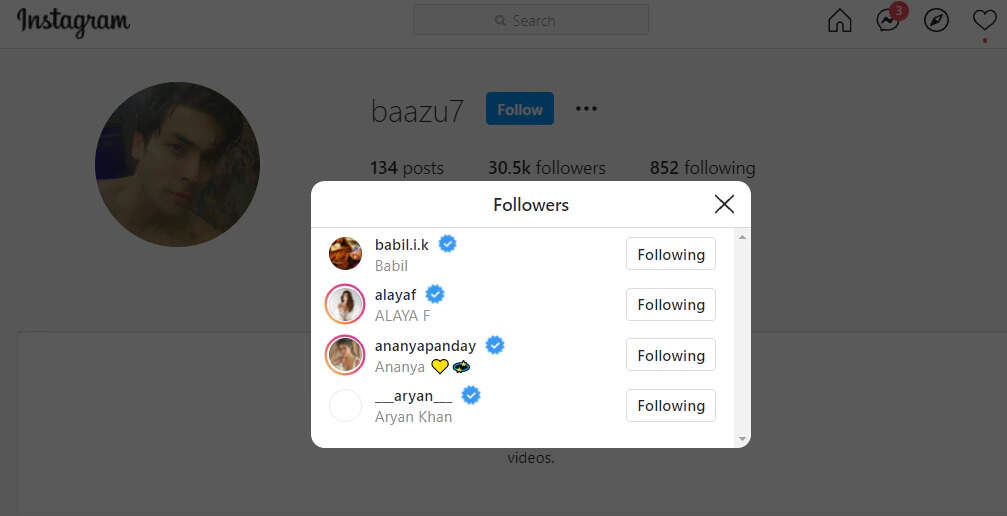Toggle Following button for alayaf
Image resolution: width=1007 pixels, height=516 pixels.
[x=670, y=305]
